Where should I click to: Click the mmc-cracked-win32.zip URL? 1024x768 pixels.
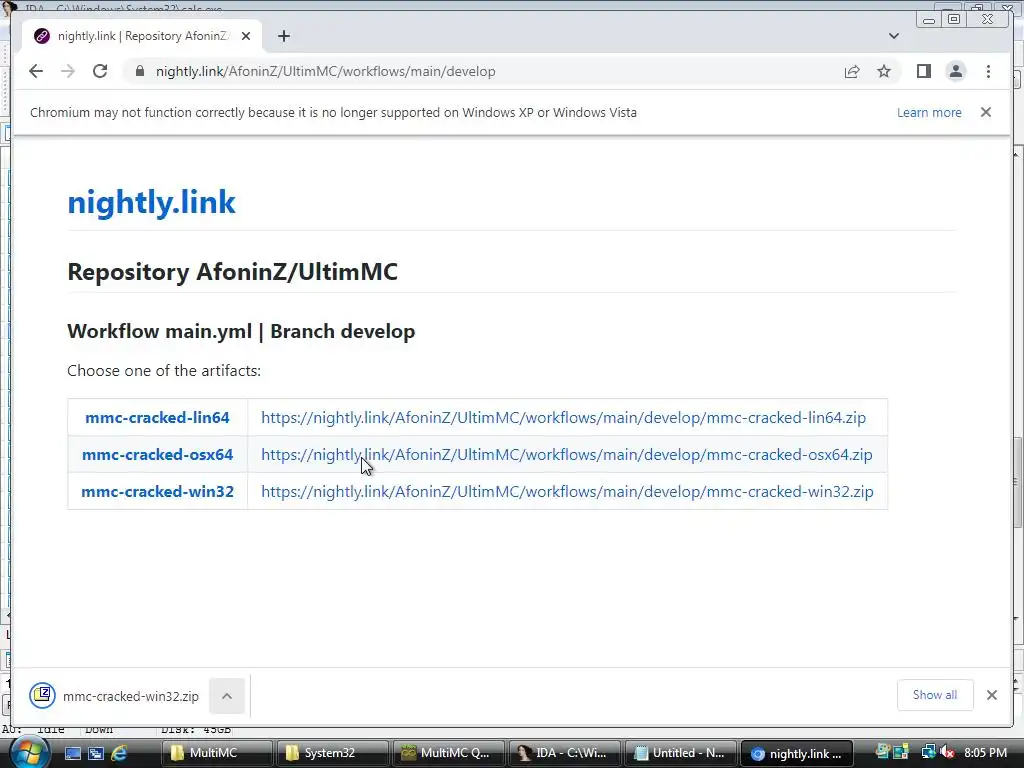pos(568,492)
